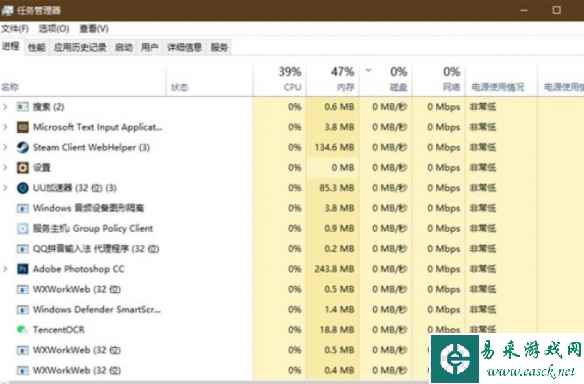Select the Adobe Photoshop CC icon
The image size is (584, 384).
pyautogui.click(x=23, y=269)
